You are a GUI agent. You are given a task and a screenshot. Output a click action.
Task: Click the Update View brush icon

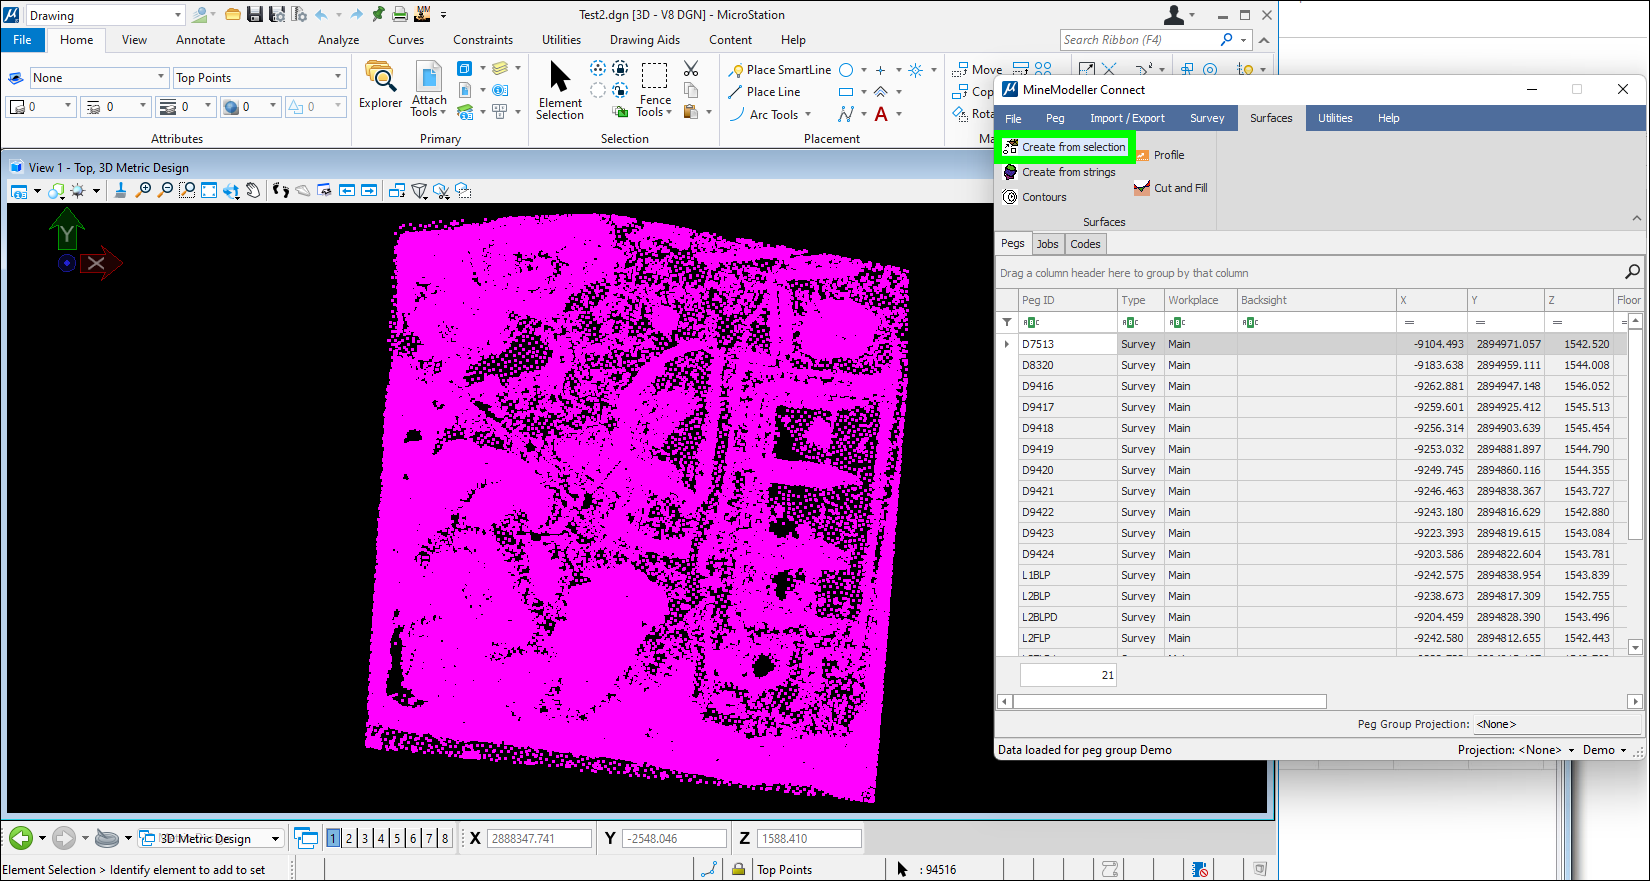click(120, 190)
